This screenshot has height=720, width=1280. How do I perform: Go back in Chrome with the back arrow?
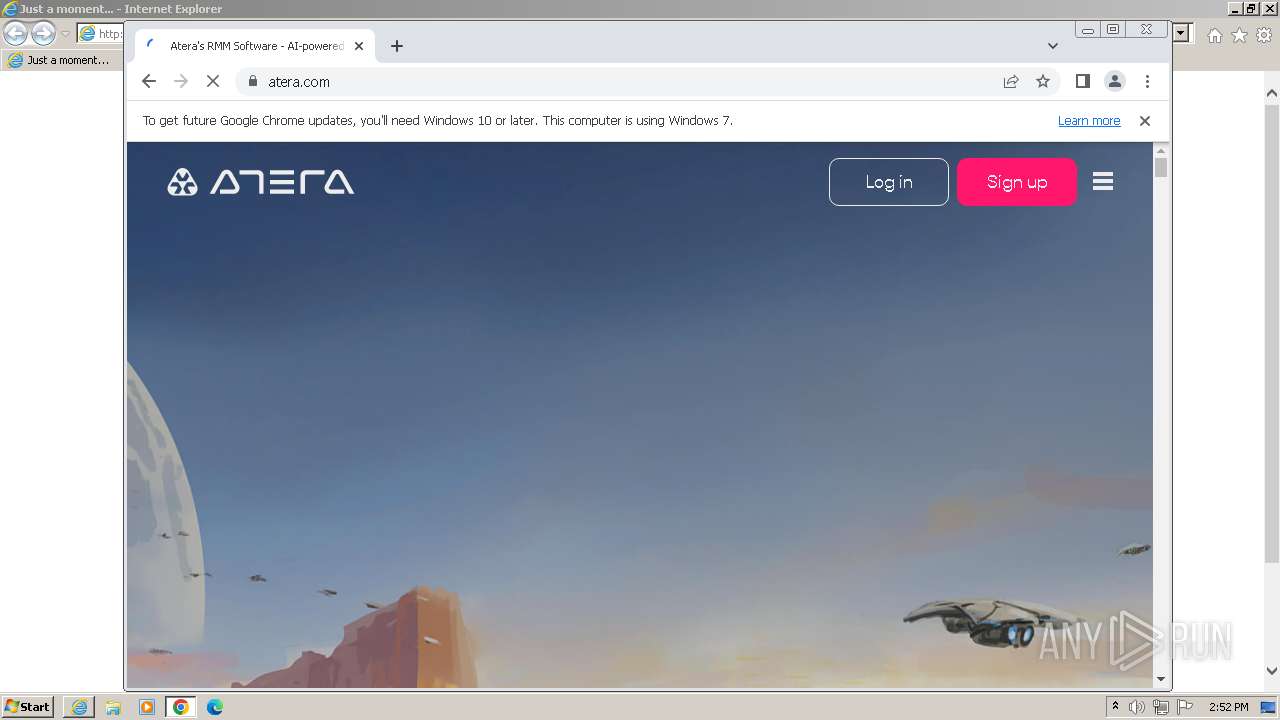(x=149, y=82)
